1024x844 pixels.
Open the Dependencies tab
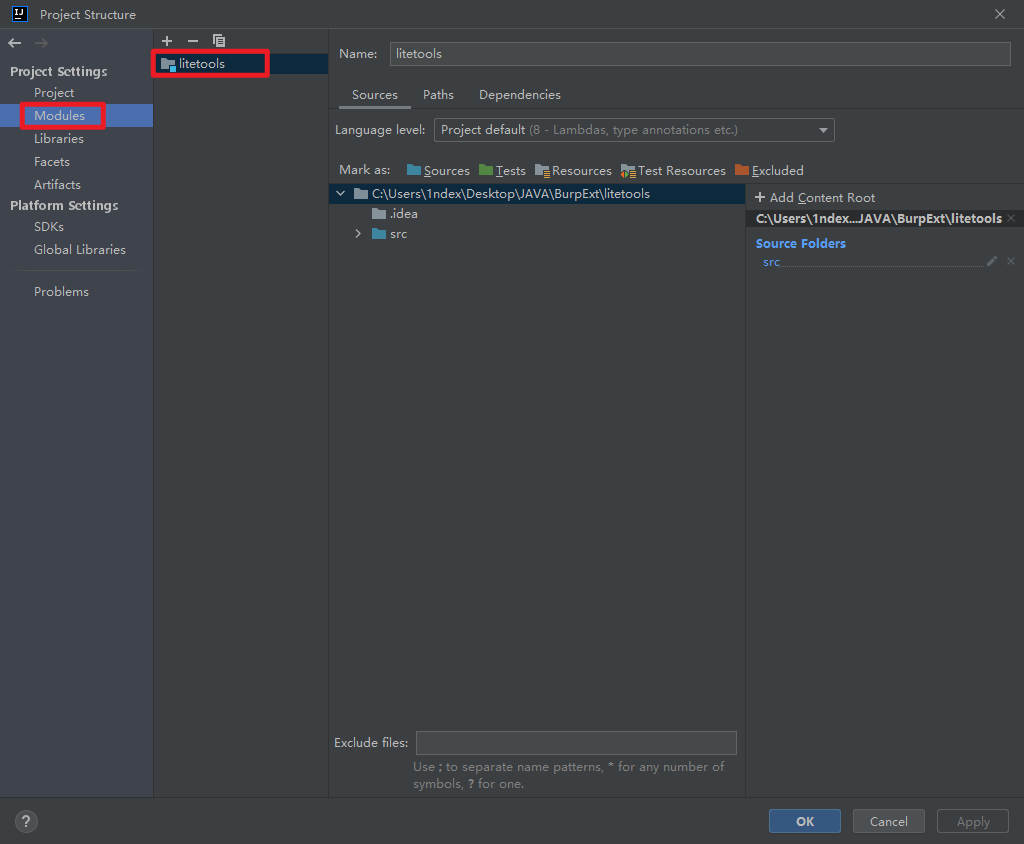[520, 95]
